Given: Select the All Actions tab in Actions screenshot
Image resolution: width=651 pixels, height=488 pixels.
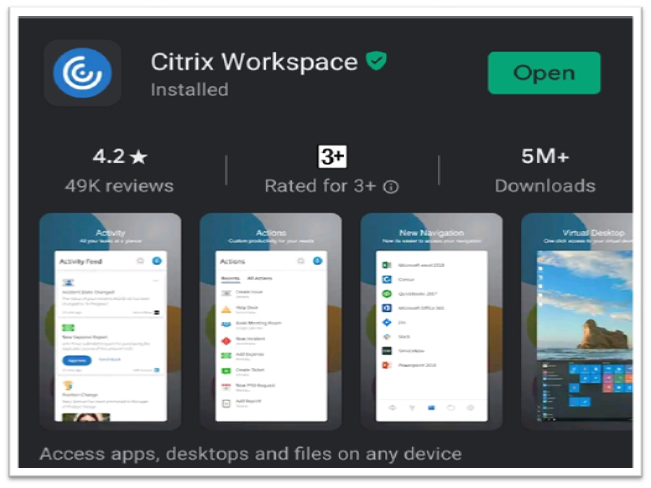Looking at the screenshot, I should pyautogui.click(x=260, y=278).
